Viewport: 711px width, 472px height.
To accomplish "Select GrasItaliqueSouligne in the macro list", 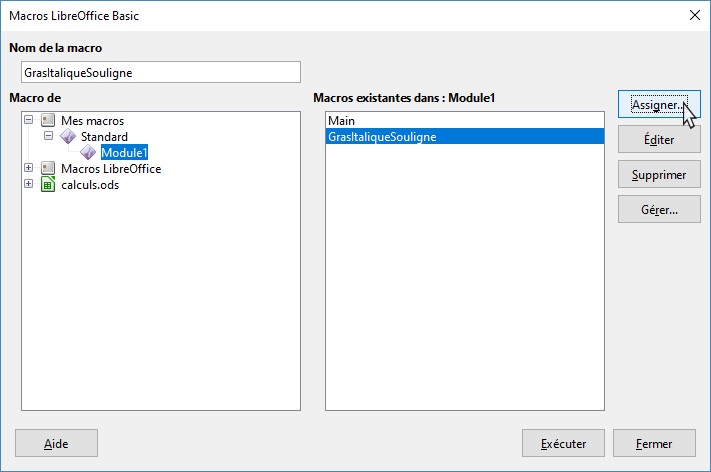I will click(x=381, y=137).
